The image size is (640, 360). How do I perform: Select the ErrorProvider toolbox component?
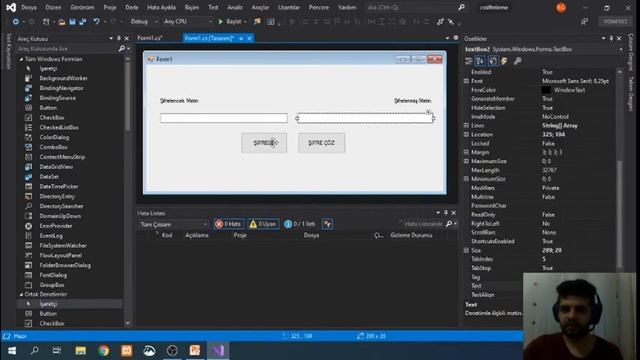pos(56,226)
